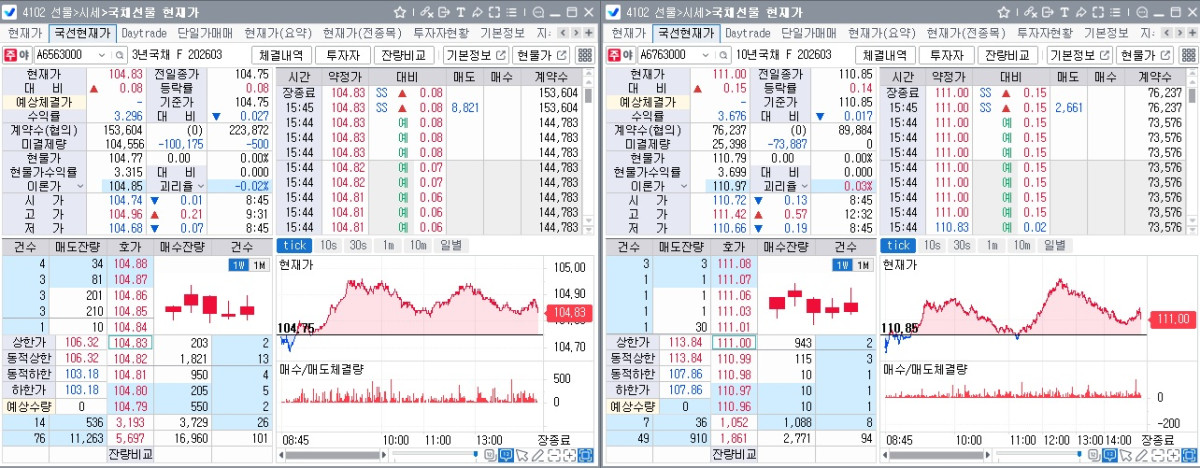The width and height of the screenshot is (1200, 468).
Task: Click the red 주 badge in left window
Action: [12, 55]
